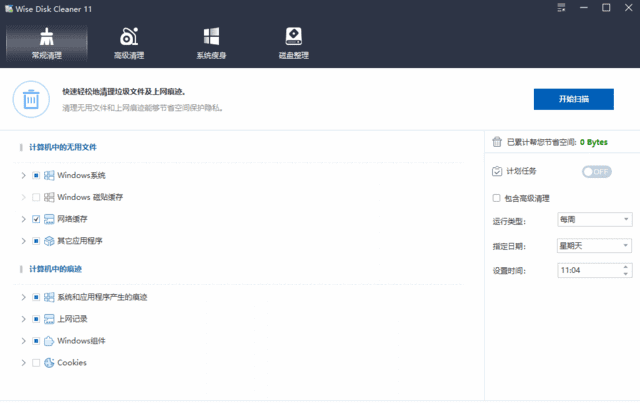The image size is (640, 403).
Task: Toggle 系统和应用程序产生的痕迹 checkbox
Action: [36, 297]
